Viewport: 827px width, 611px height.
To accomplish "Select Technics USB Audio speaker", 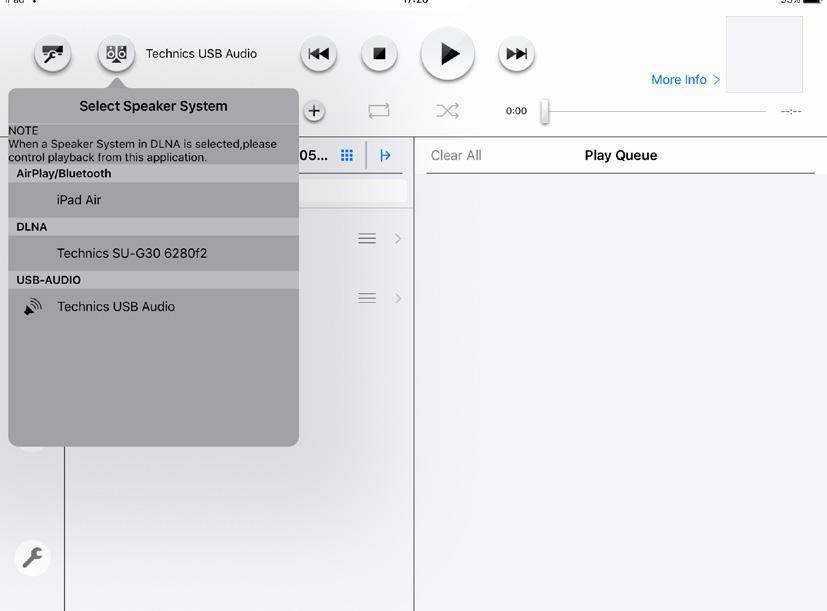I will 153,307.
